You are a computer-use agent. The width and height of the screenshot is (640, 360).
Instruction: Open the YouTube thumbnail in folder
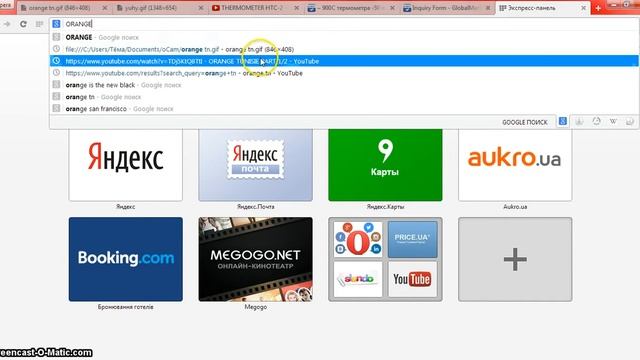tap(412, 279)
